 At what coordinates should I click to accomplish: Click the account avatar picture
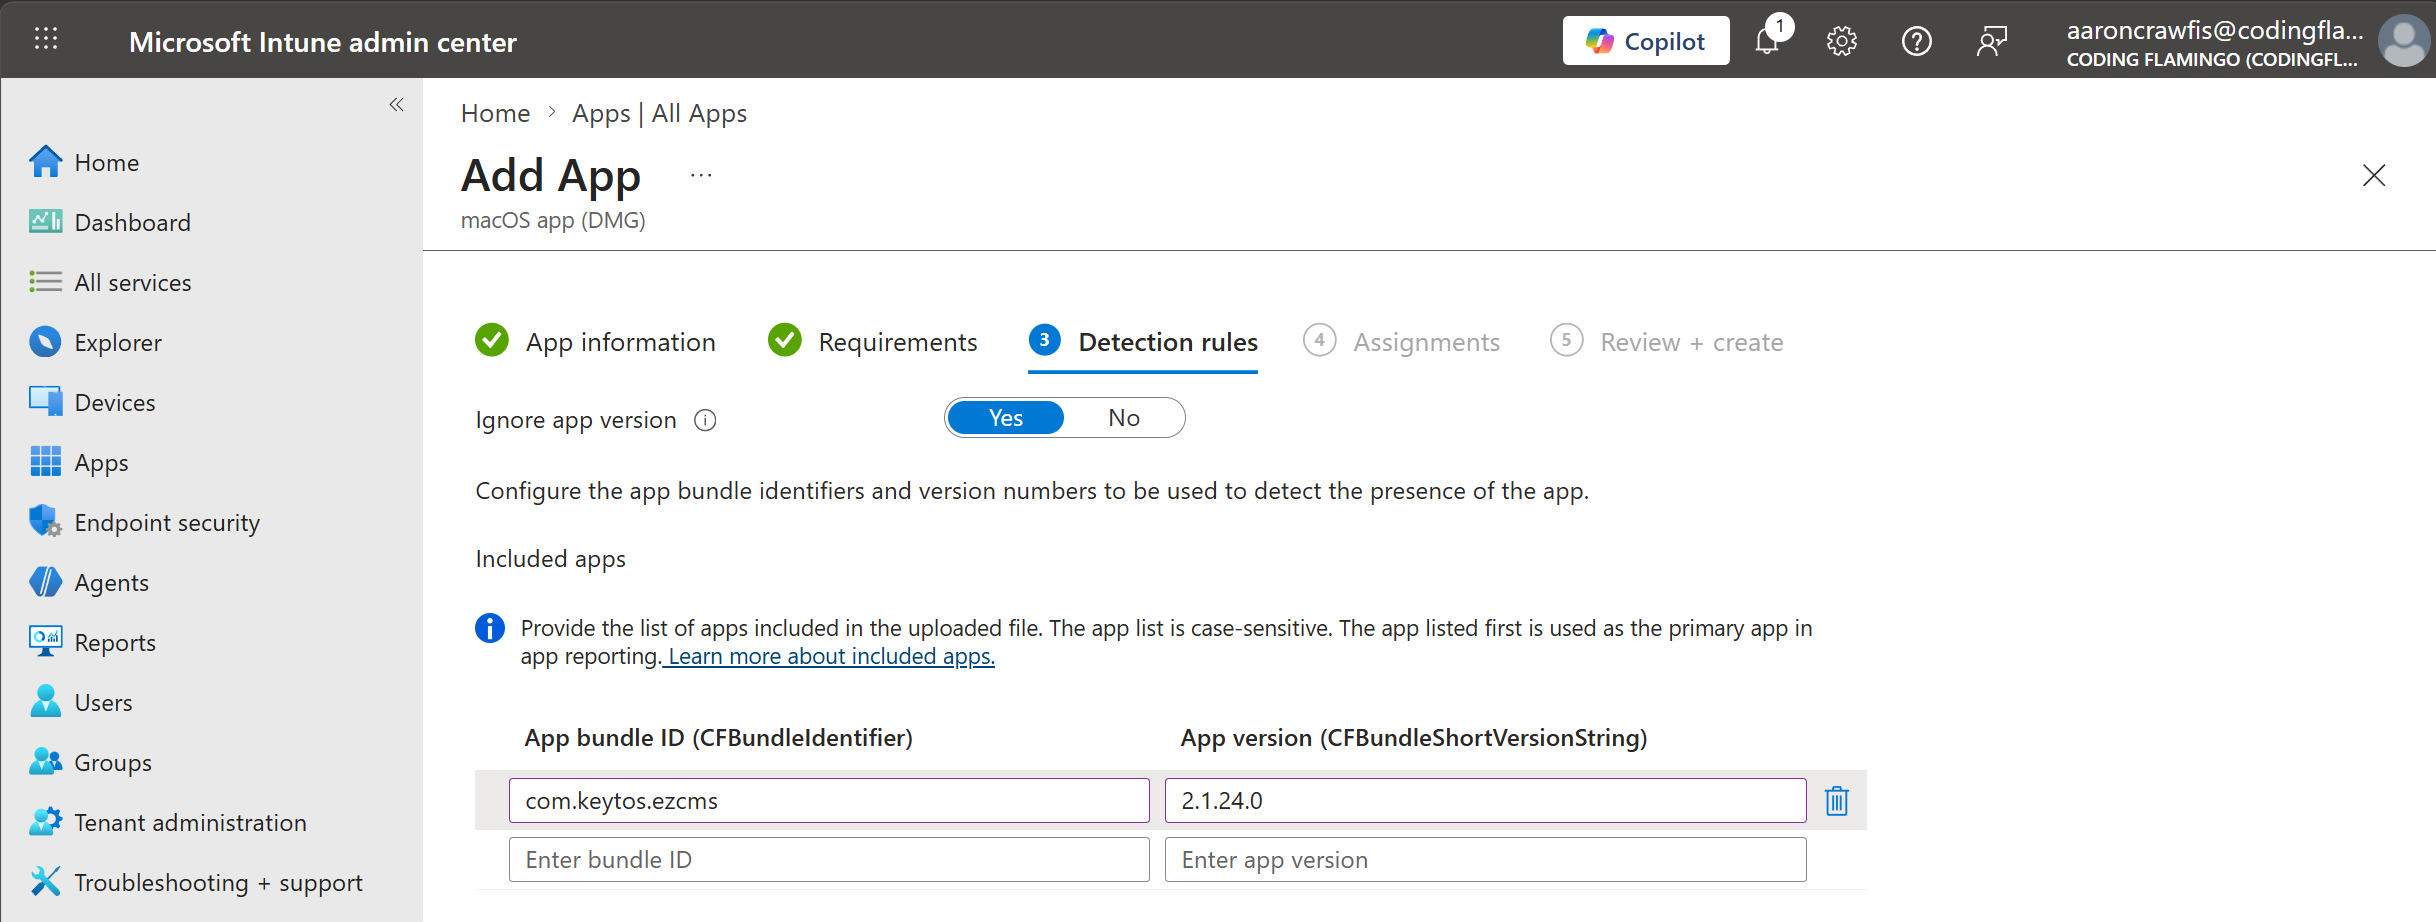click(2404, 40)
